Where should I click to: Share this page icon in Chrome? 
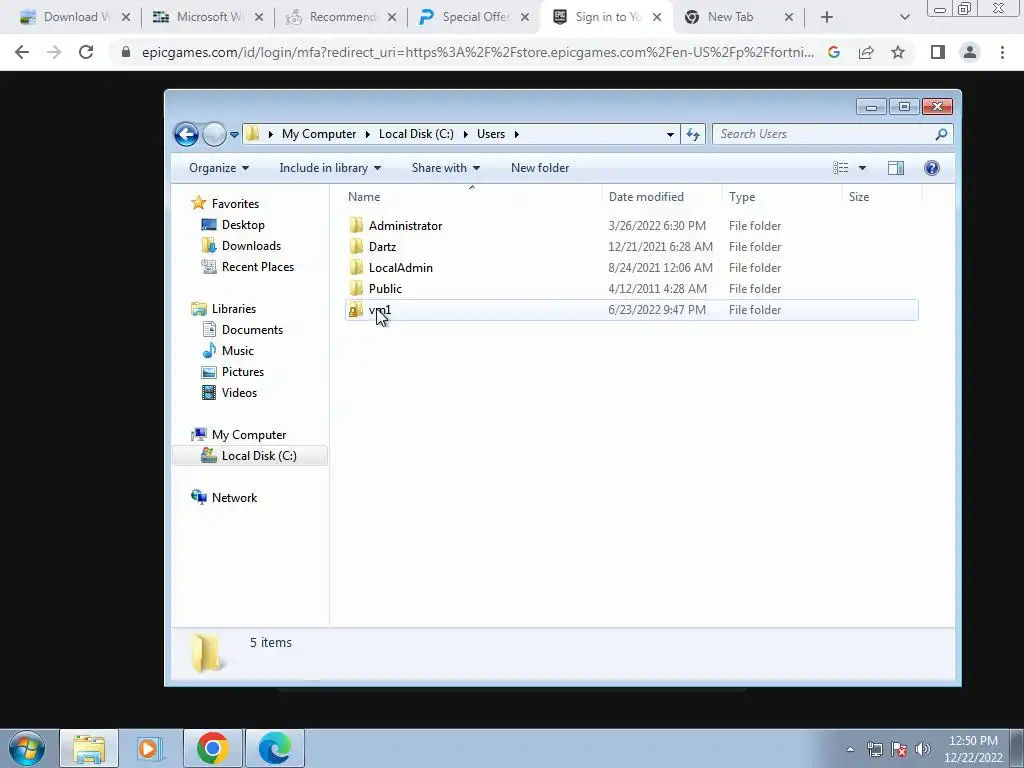click(866, 52)
